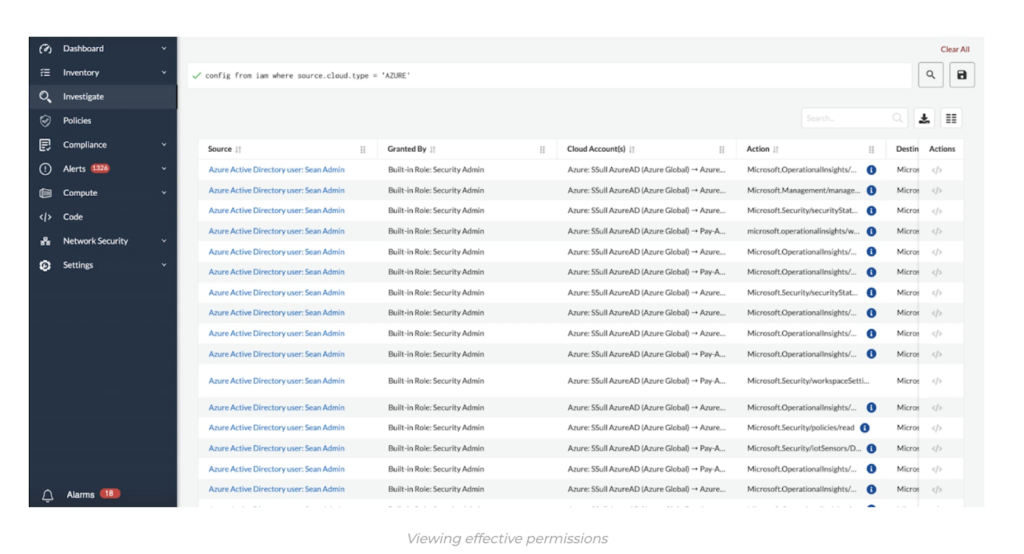Expand the Dashboard menu chevron

click(x=164, y=48)
